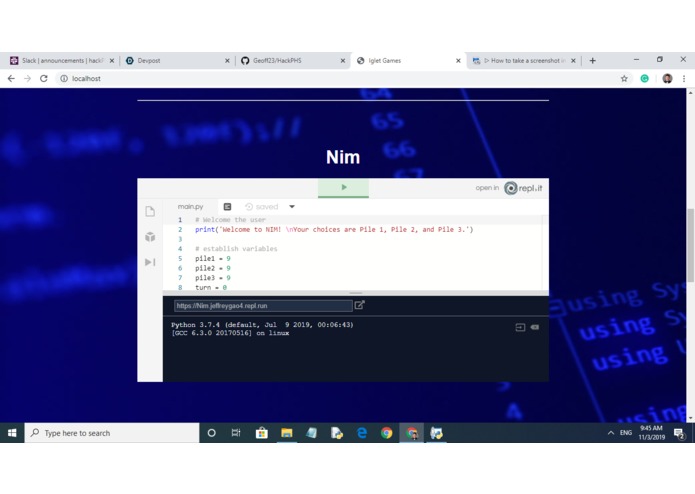Reload the localhost page
Screen dimensions: 695x494
coord(43,78)
